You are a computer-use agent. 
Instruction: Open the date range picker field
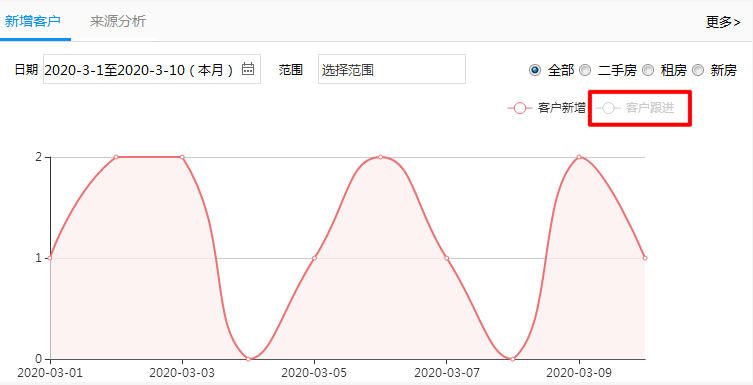click(152, 69)
